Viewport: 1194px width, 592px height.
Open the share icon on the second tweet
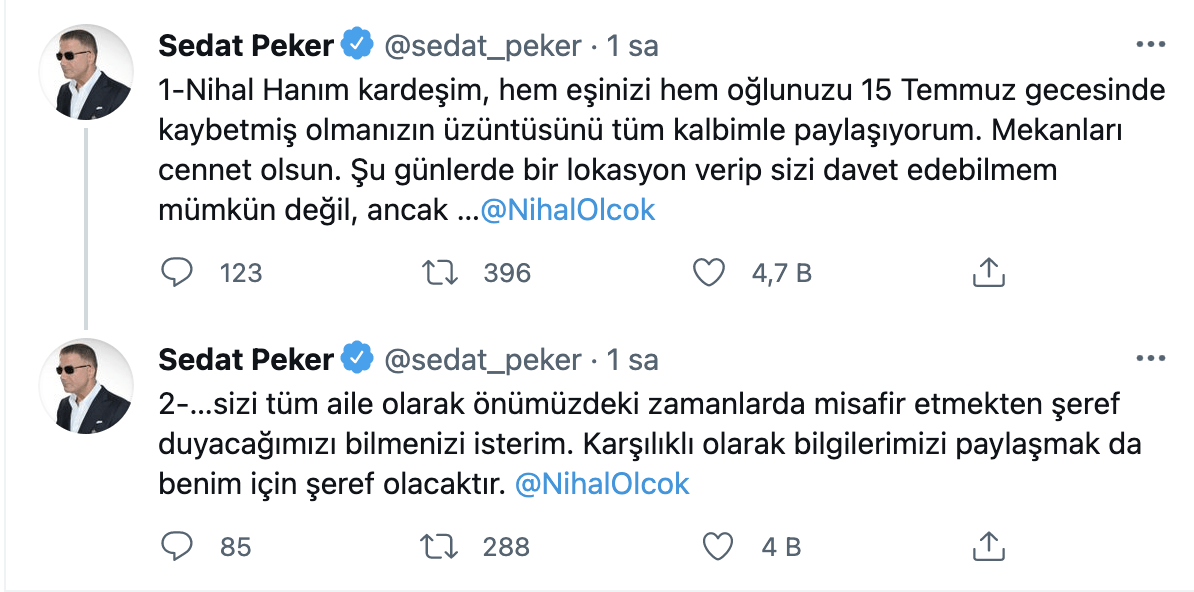pos(987,546)
